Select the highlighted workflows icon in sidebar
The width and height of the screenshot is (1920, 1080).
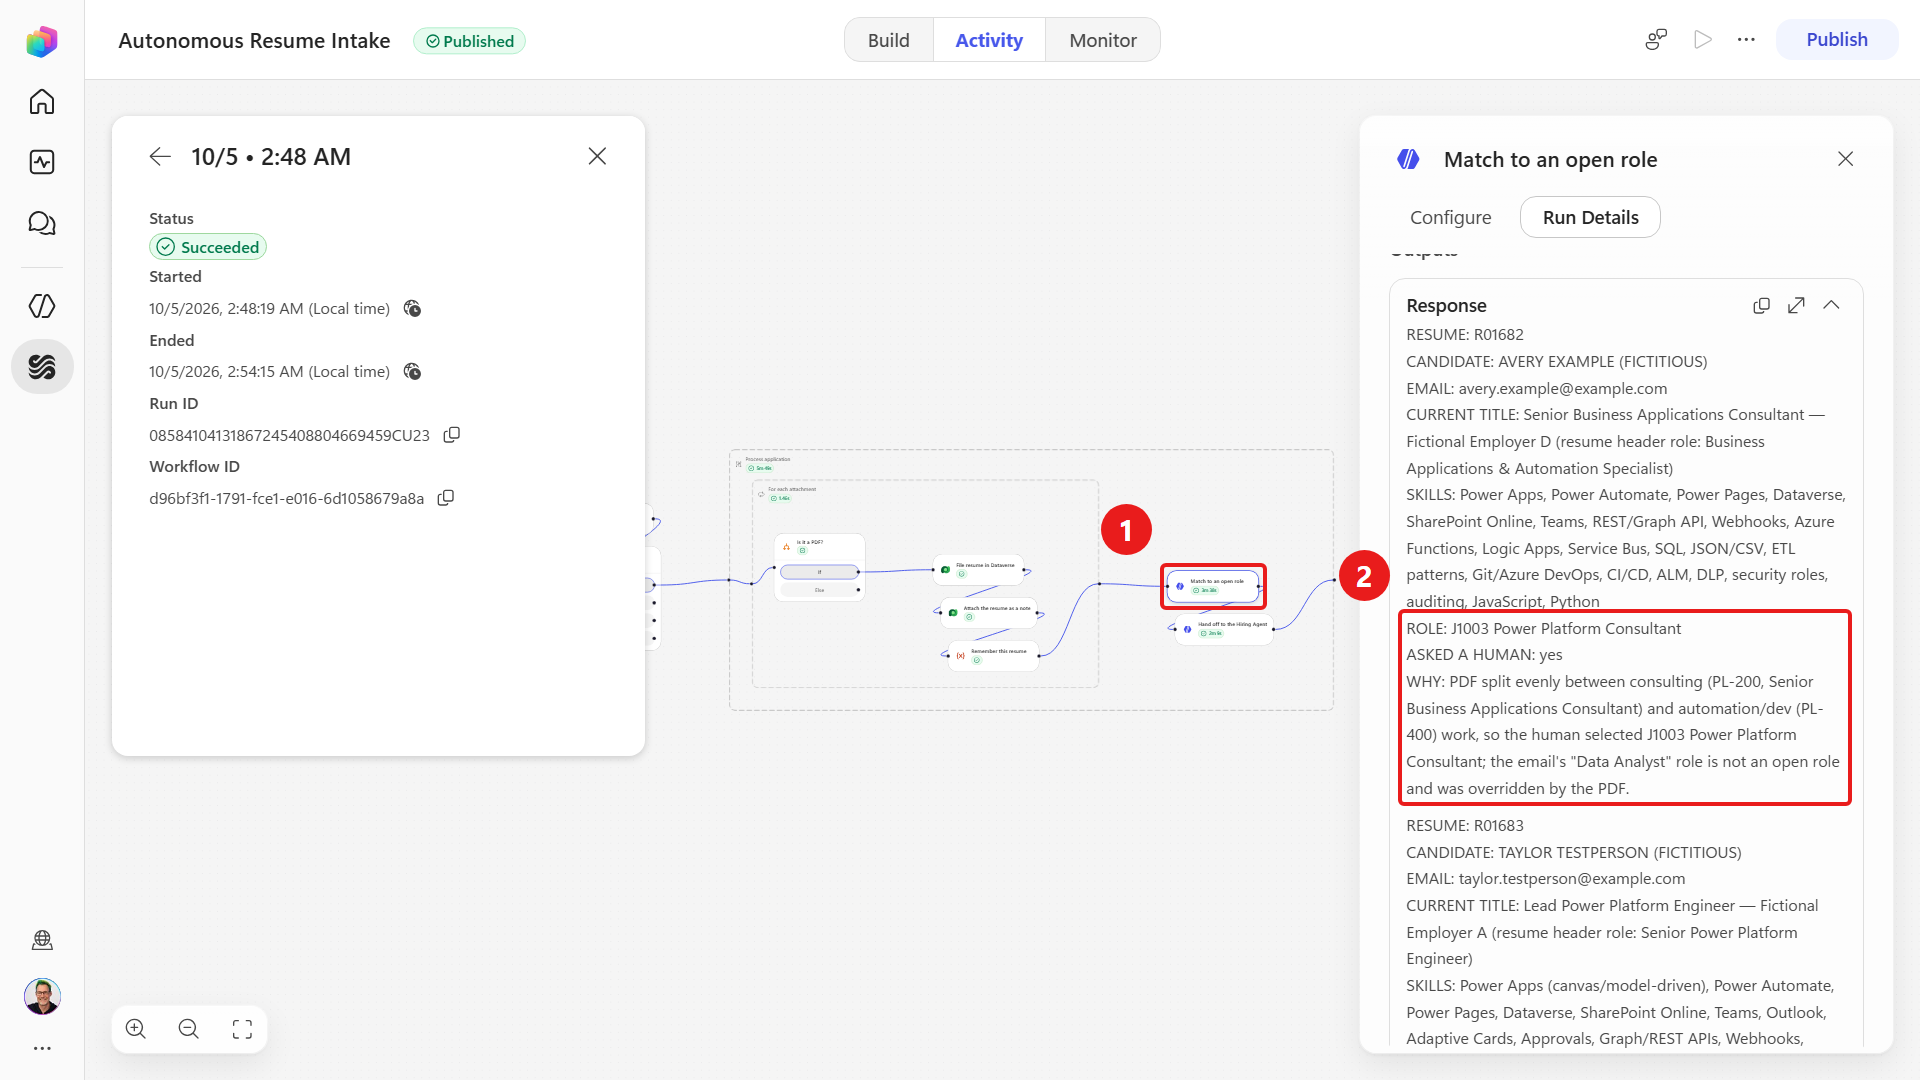tap(42, 367)
